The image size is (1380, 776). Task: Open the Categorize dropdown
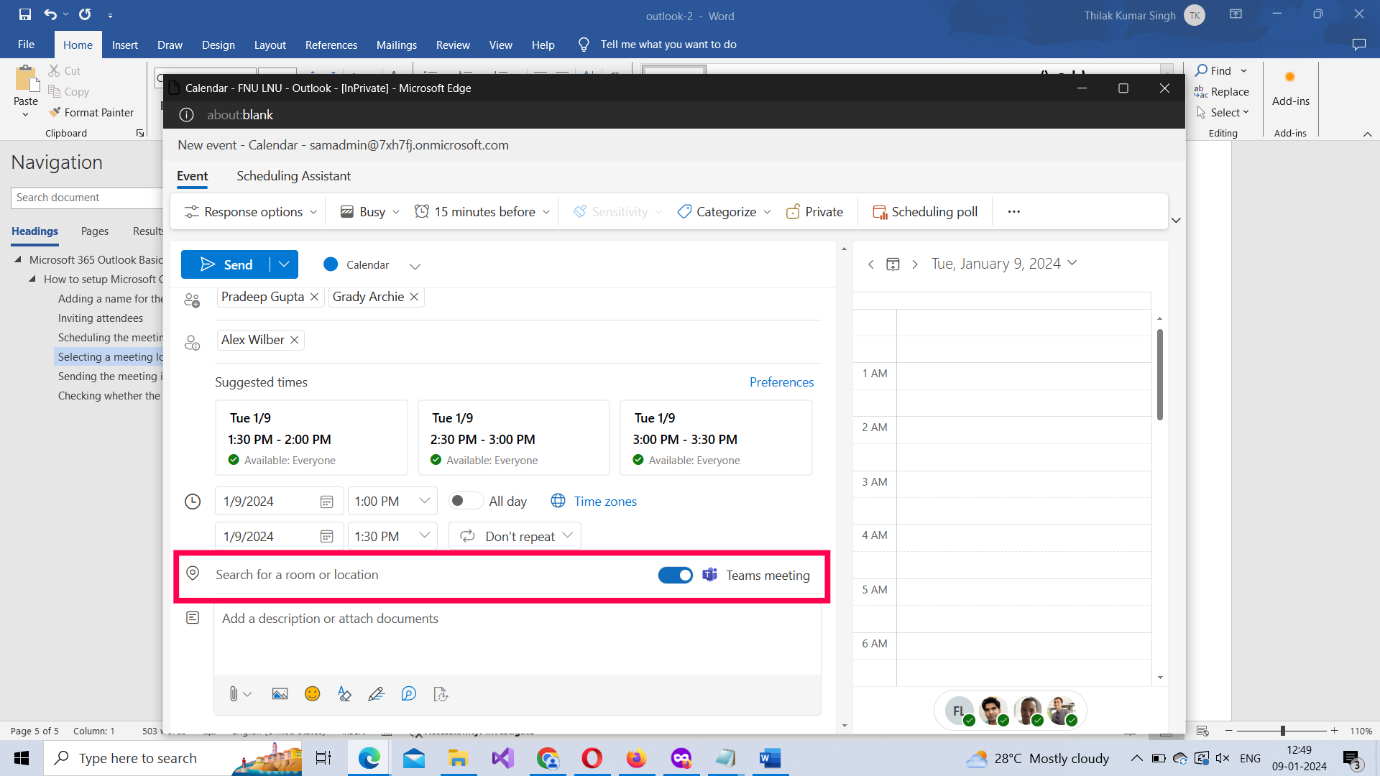pos(724,212)
